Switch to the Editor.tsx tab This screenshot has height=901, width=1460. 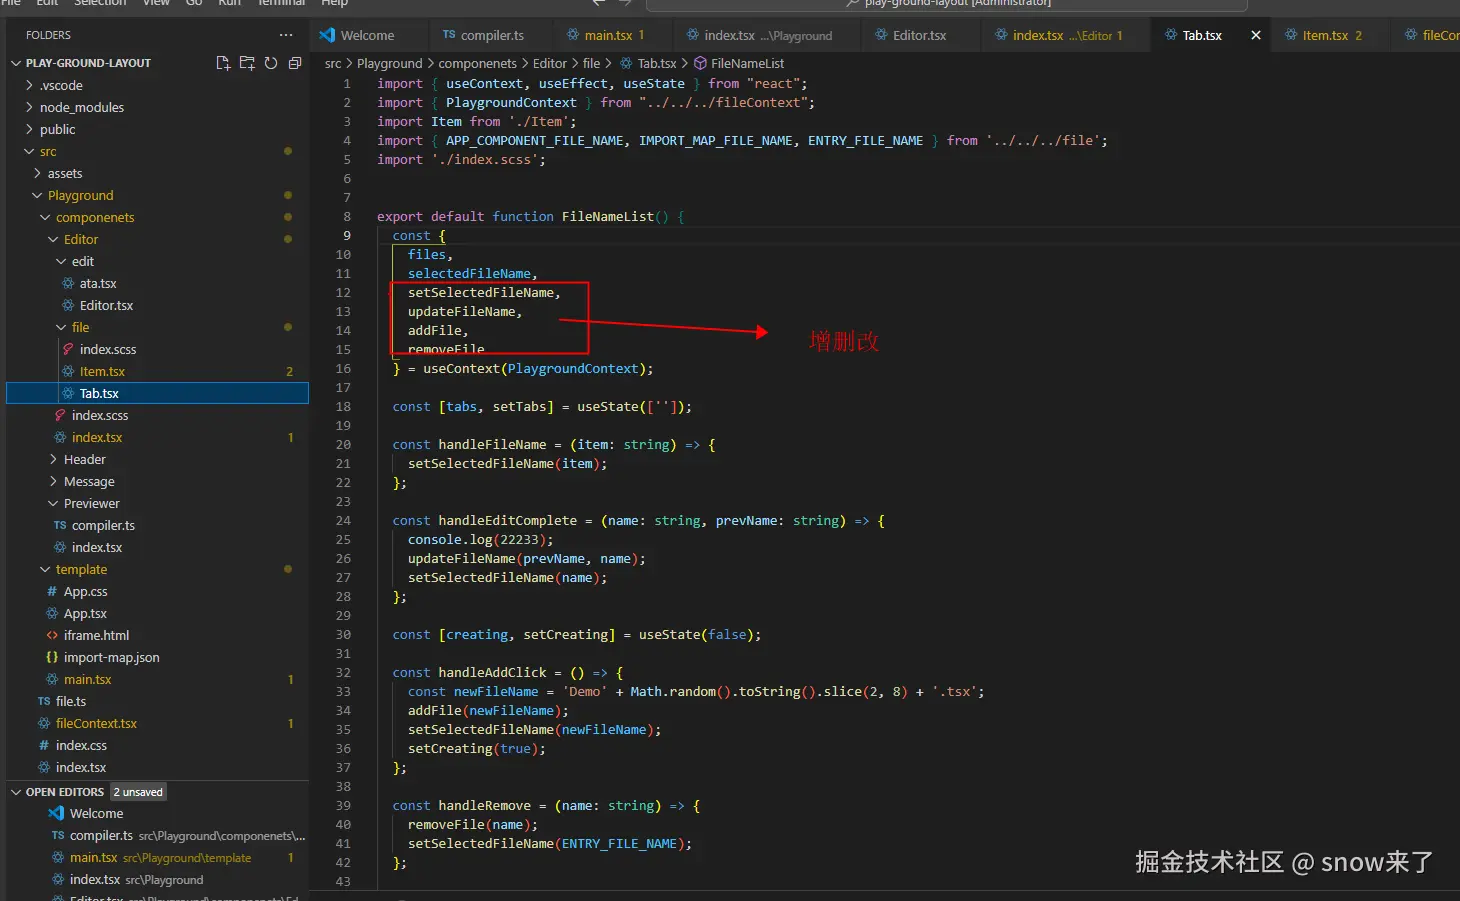[x=918, y=35]
